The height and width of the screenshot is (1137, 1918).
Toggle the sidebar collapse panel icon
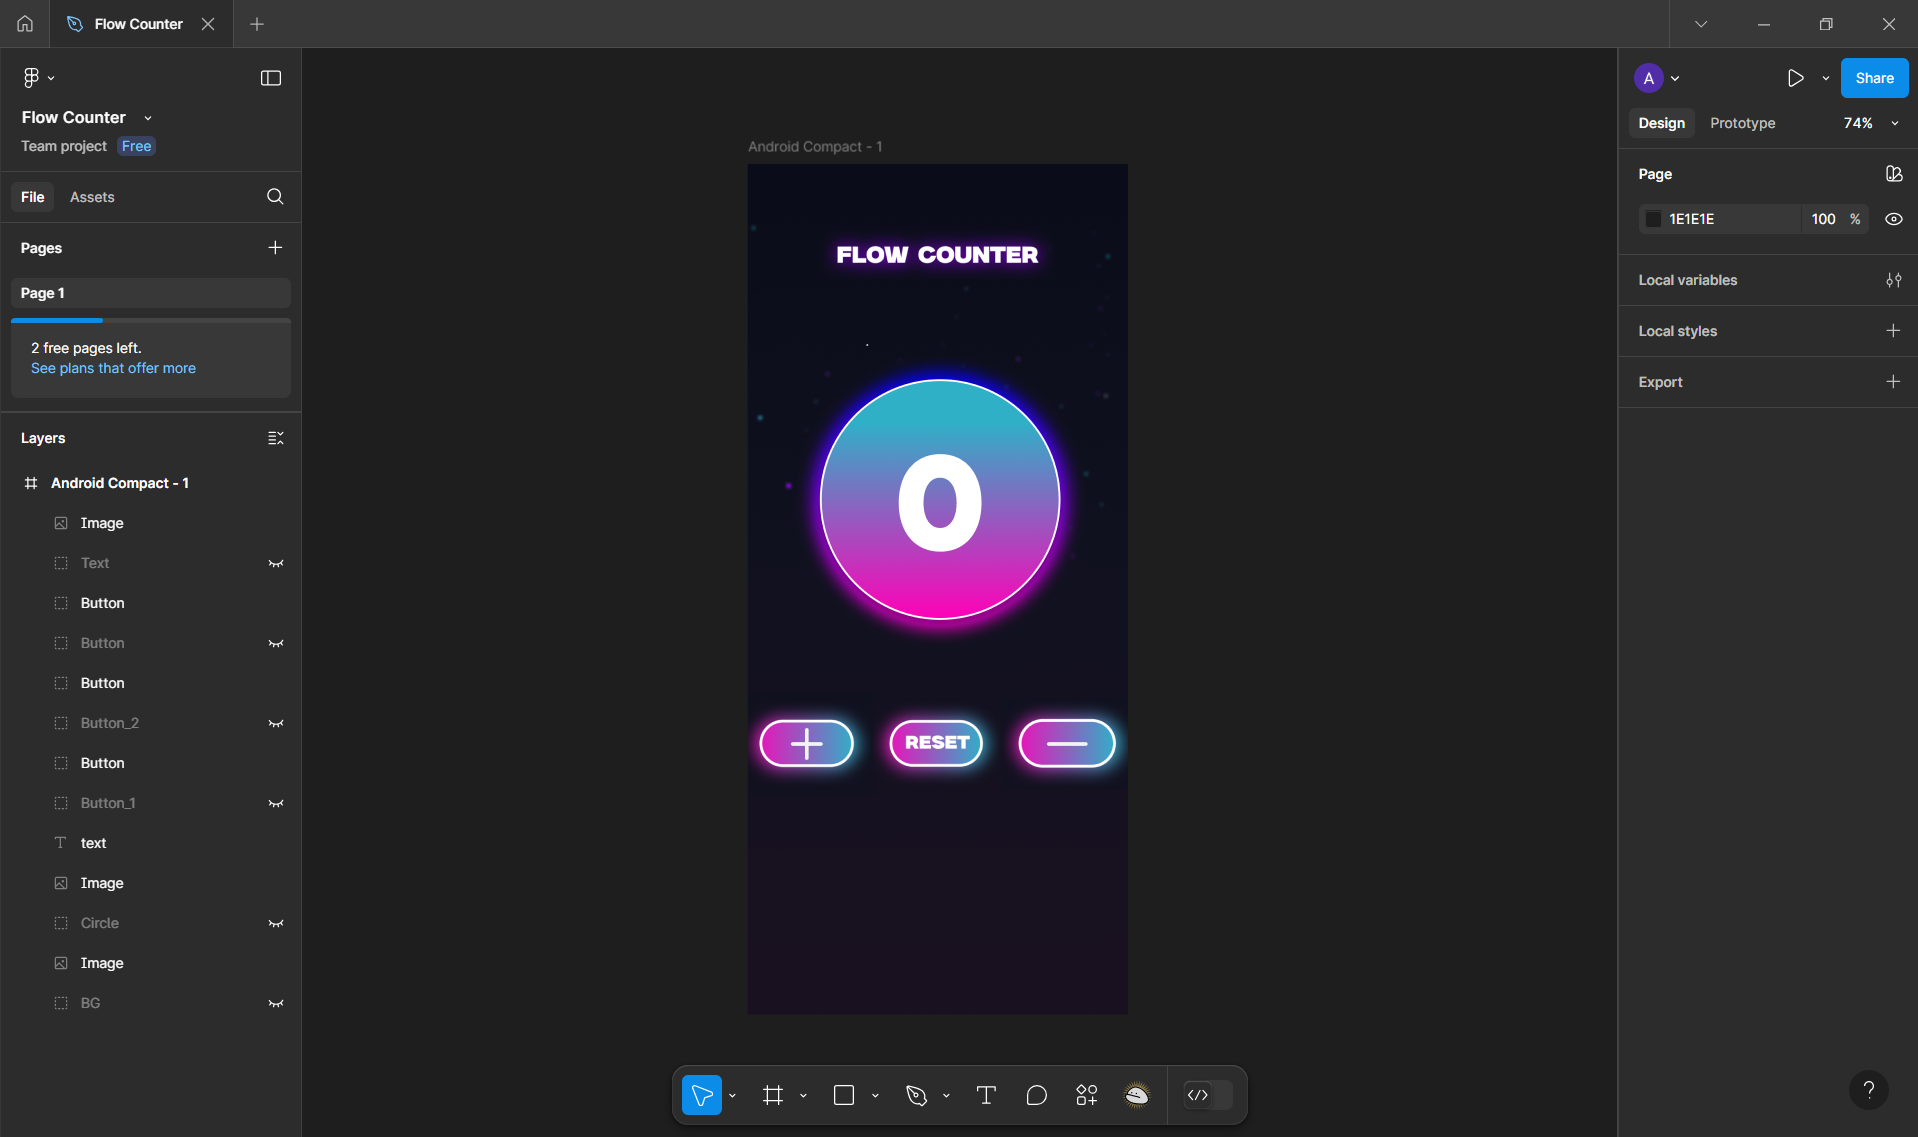[271, 78]
